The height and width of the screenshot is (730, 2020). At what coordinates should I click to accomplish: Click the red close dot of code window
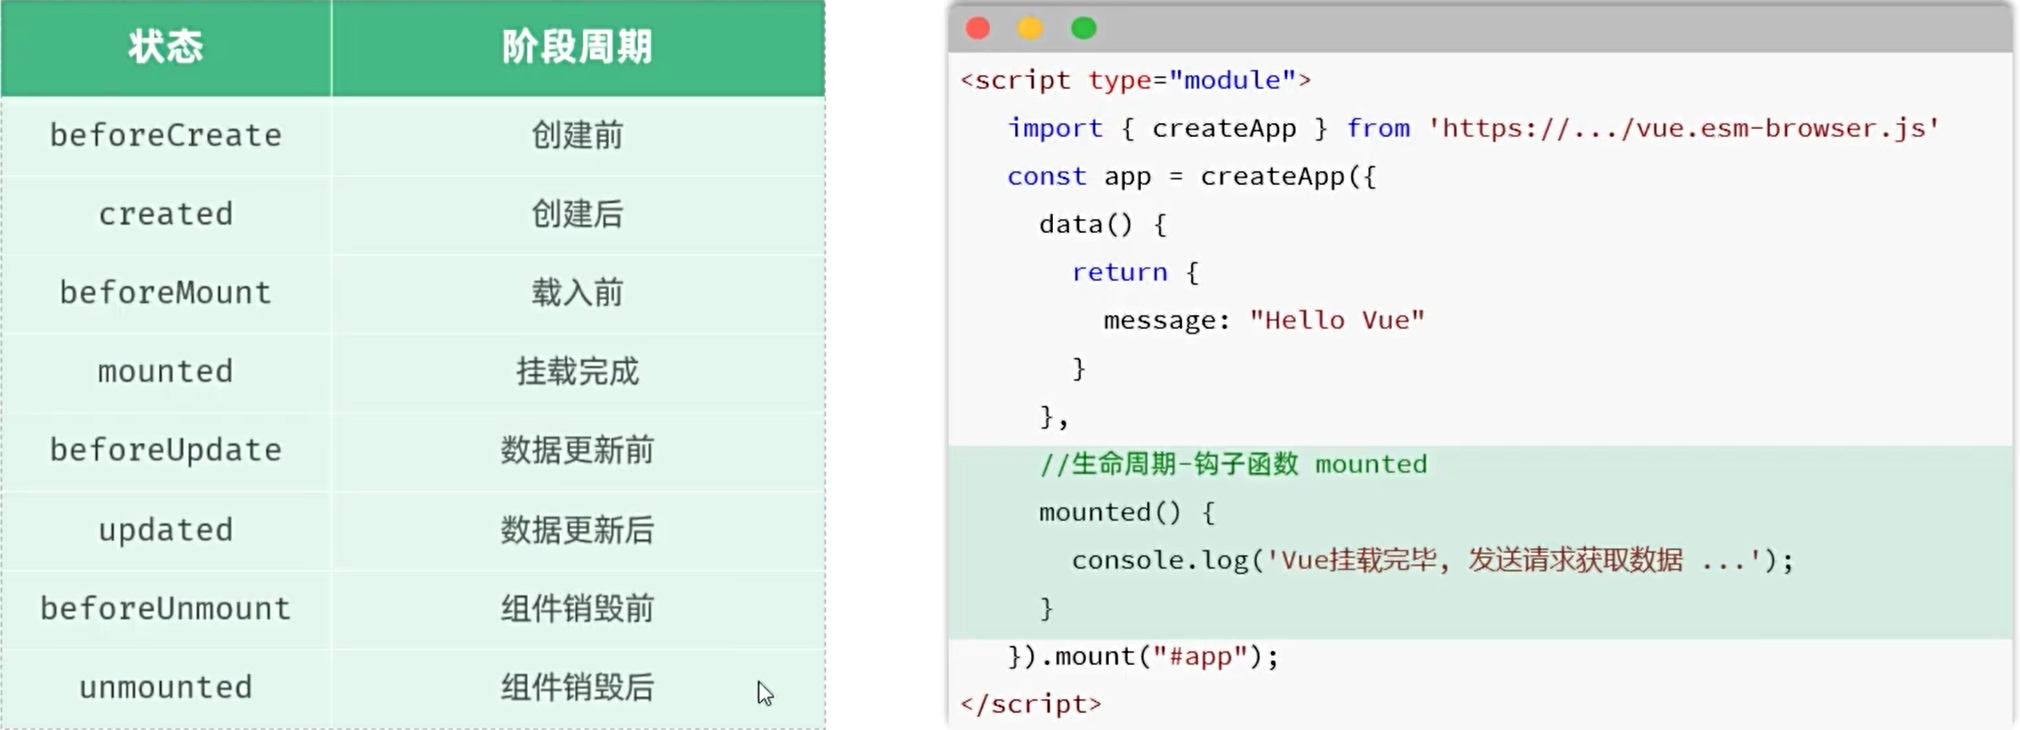click(978, 28)
